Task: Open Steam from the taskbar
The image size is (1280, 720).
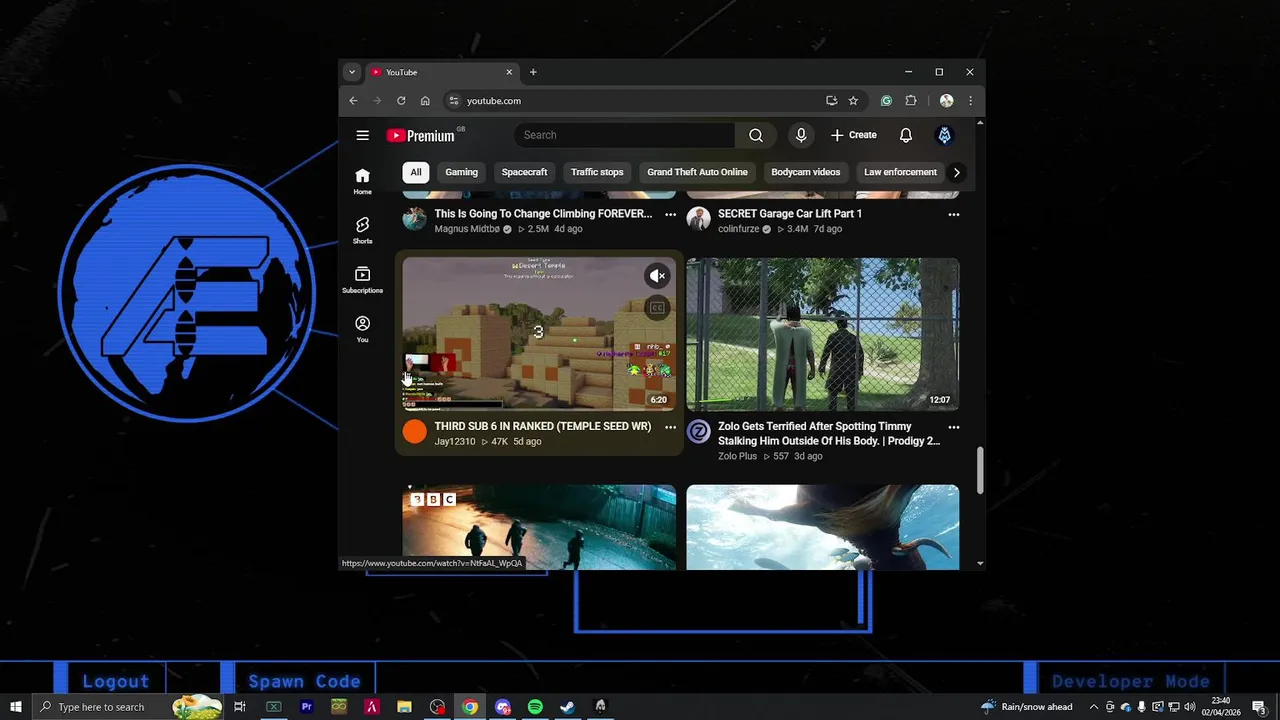Action: pos(567,707)
